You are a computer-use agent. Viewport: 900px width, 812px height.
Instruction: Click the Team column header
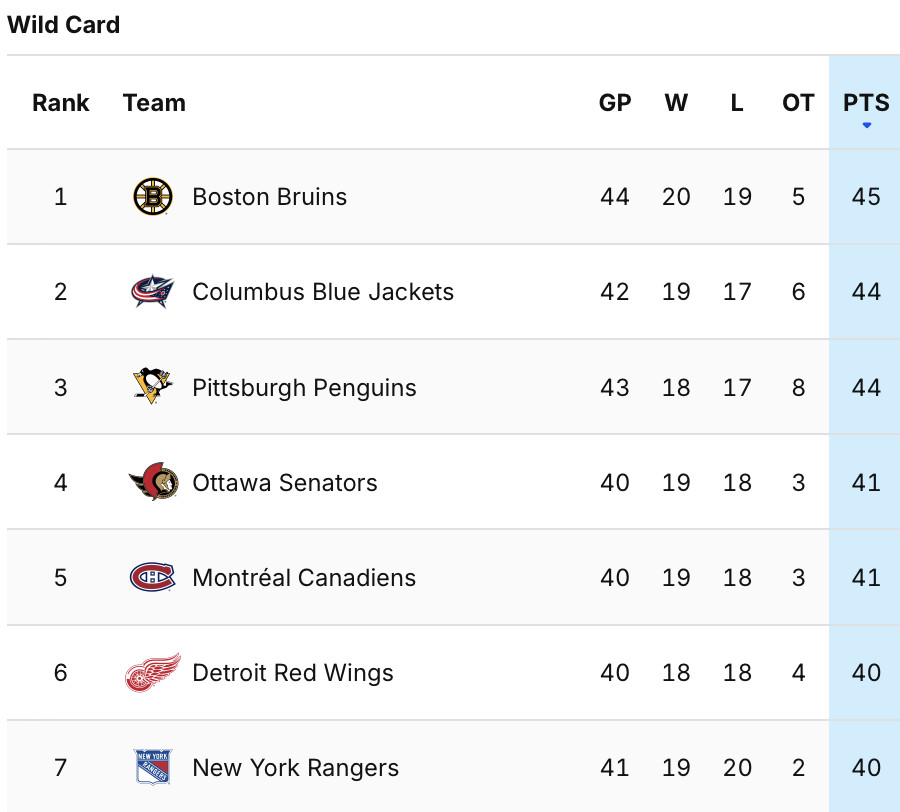(x=154, y=103)
